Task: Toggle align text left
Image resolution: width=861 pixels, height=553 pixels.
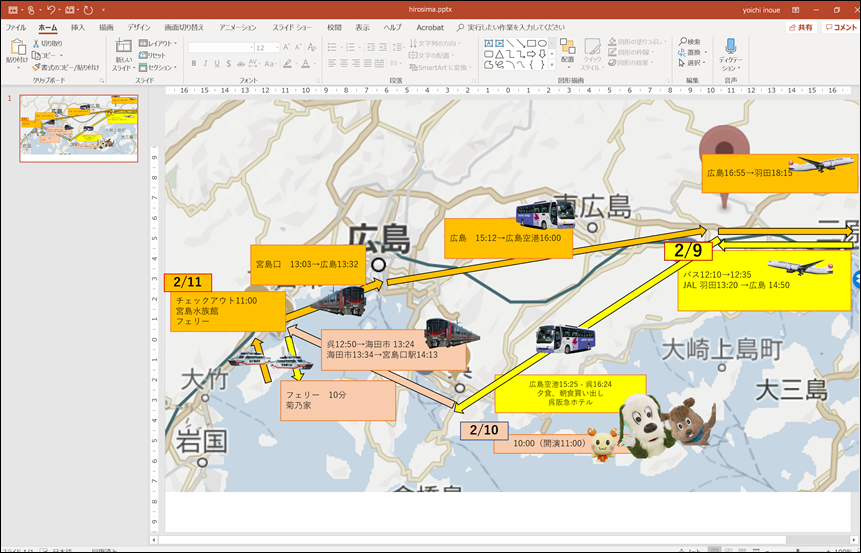Action: pyautogui.click(x=332, y=64)
